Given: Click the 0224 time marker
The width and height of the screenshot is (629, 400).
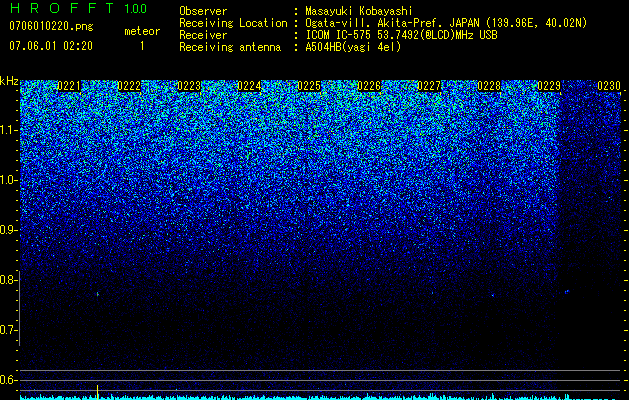Looking at the screenshot, I should [x=249, y=86].
